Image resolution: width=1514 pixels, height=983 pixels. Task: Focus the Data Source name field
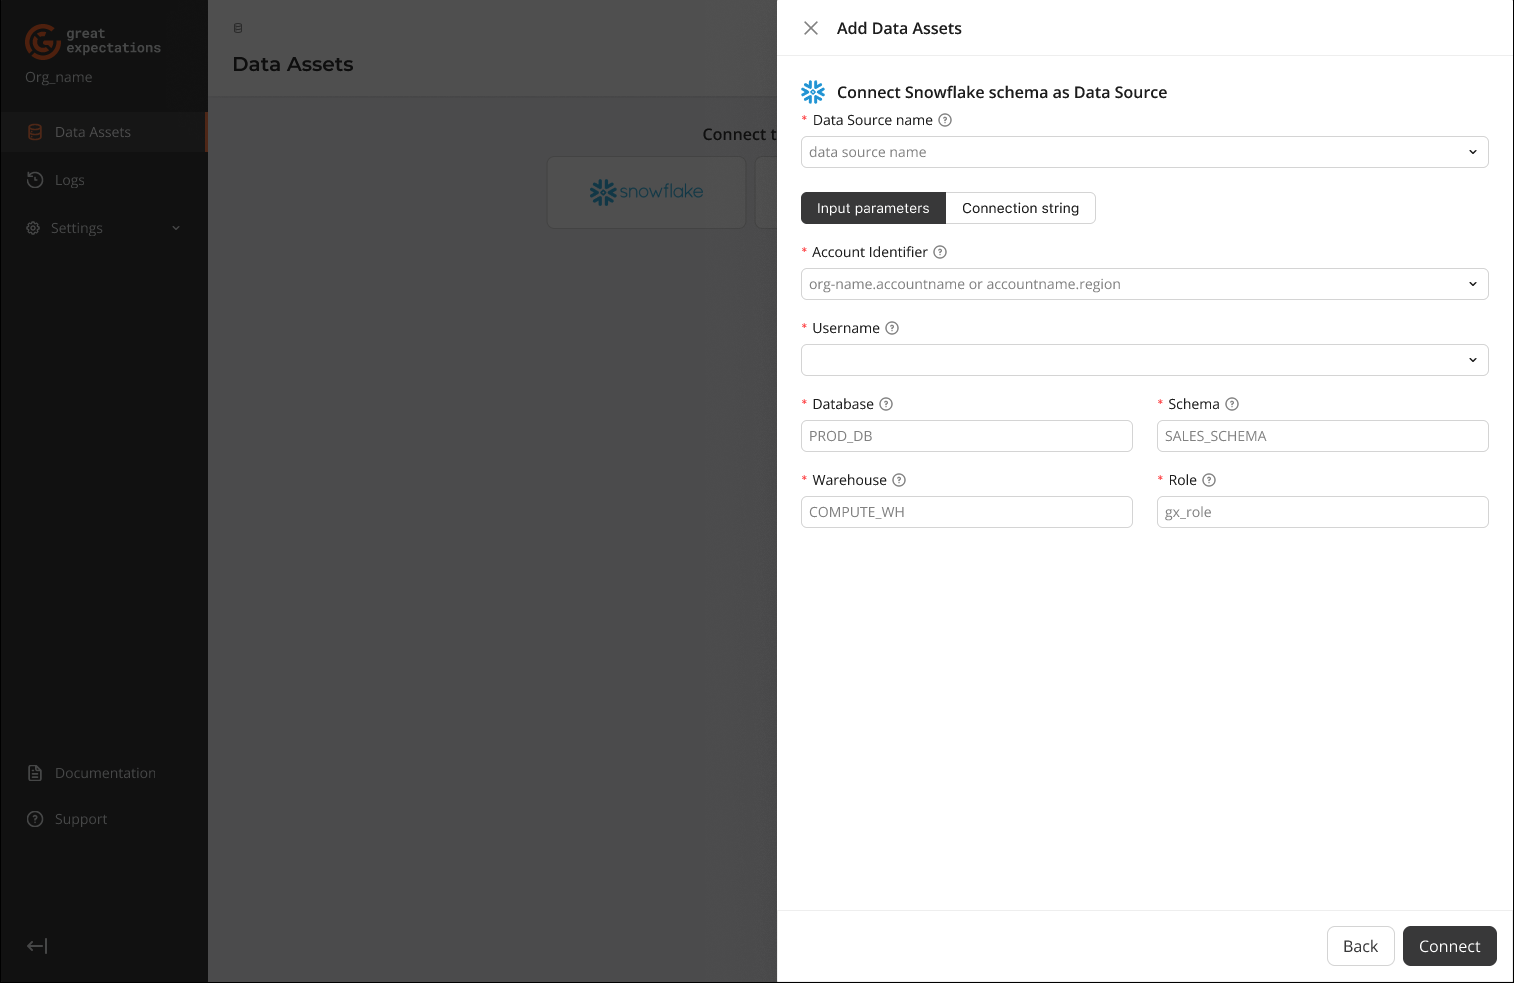pos(1144,152)
